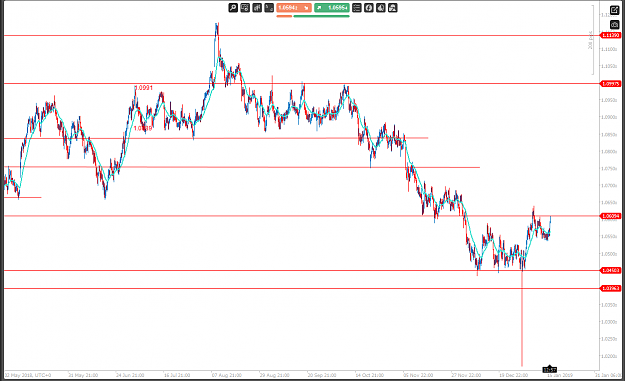This screenshot has height=381, width=625.
Task: Select the 1.09975 price level tag
Action: coord(610,84)
